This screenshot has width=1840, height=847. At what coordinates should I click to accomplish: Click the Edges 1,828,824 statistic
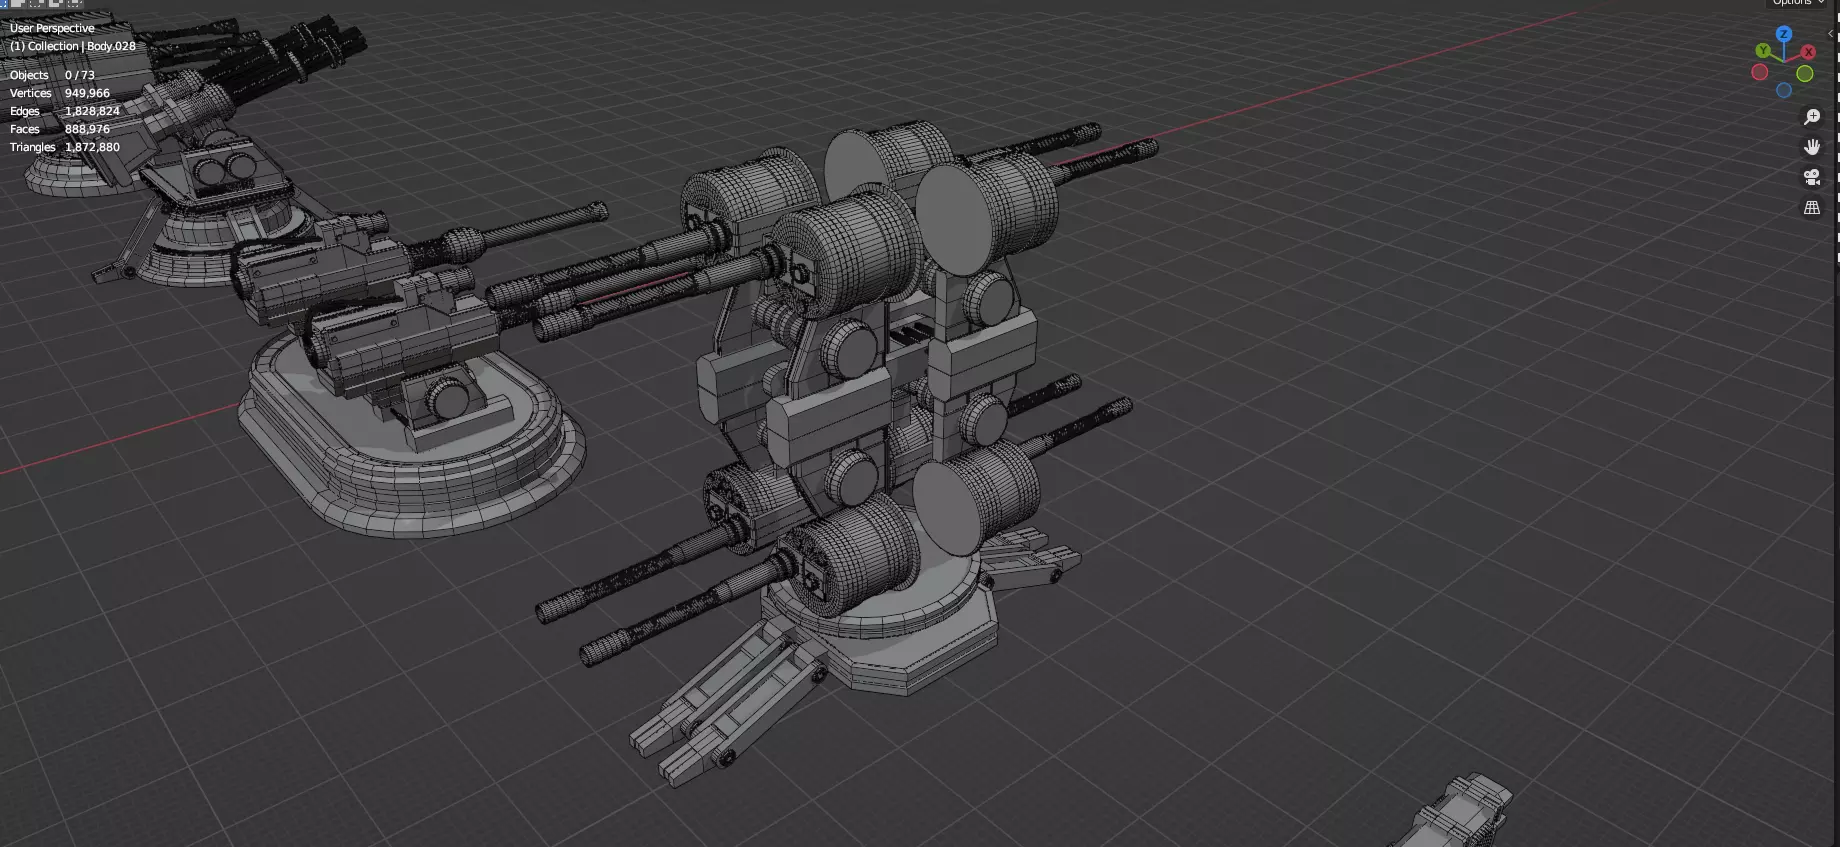tap(65, 111)
